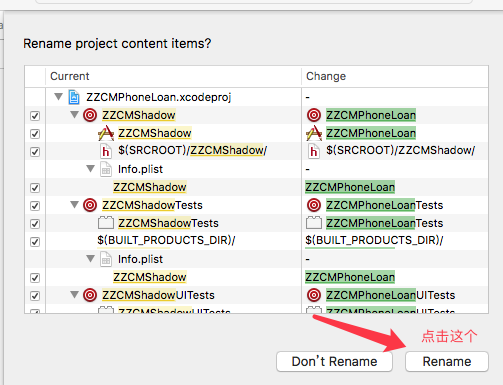
Task: Collapse the ZZCMPhoneLoan.xcodeproj disclosure triangle
Action: [x=58, y=97]
